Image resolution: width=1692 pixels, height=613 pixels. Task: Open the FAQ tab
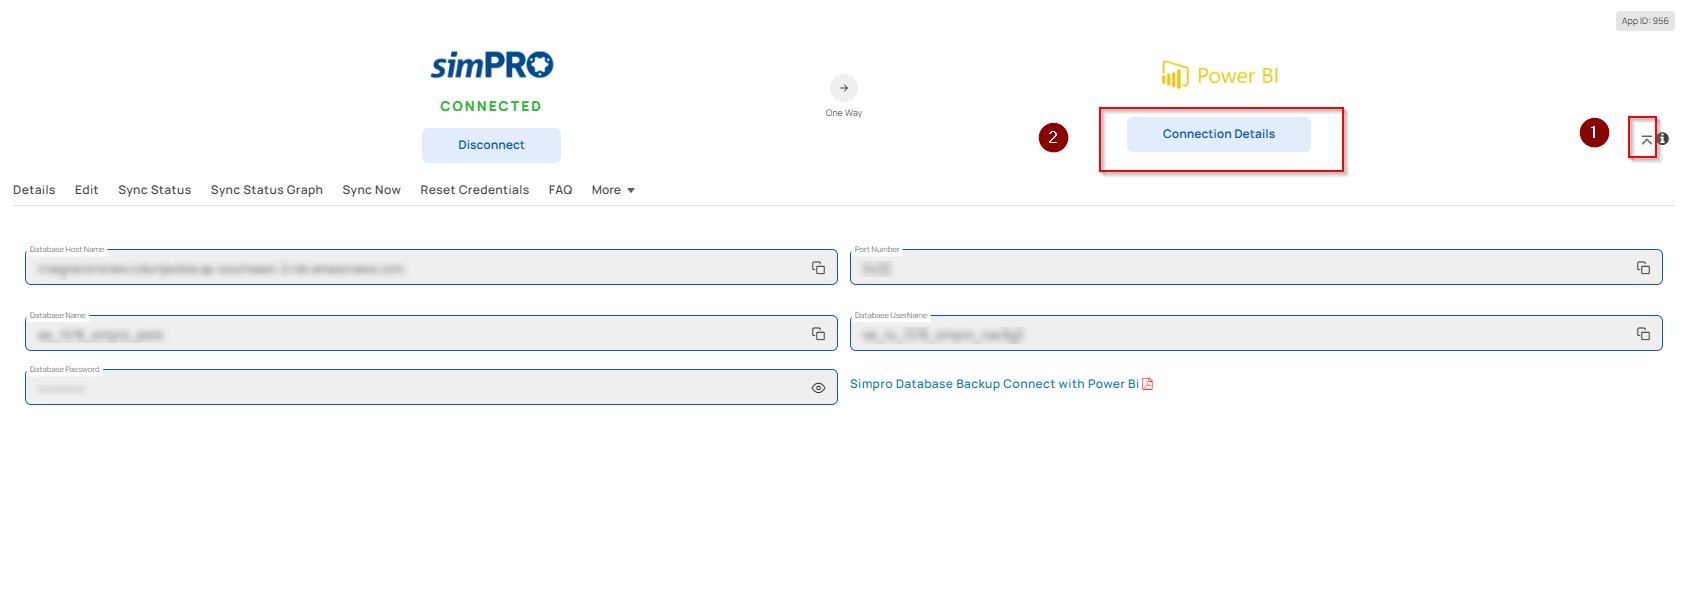(x=561, y=190)
